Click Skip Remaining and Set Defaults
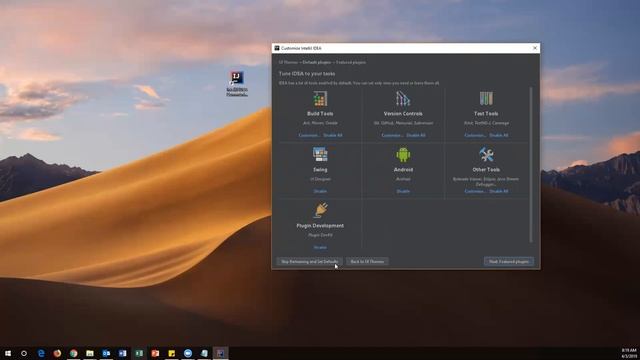The height and width of the screenshot is (360, 640). pyautogui.click(x=309, y=262)
